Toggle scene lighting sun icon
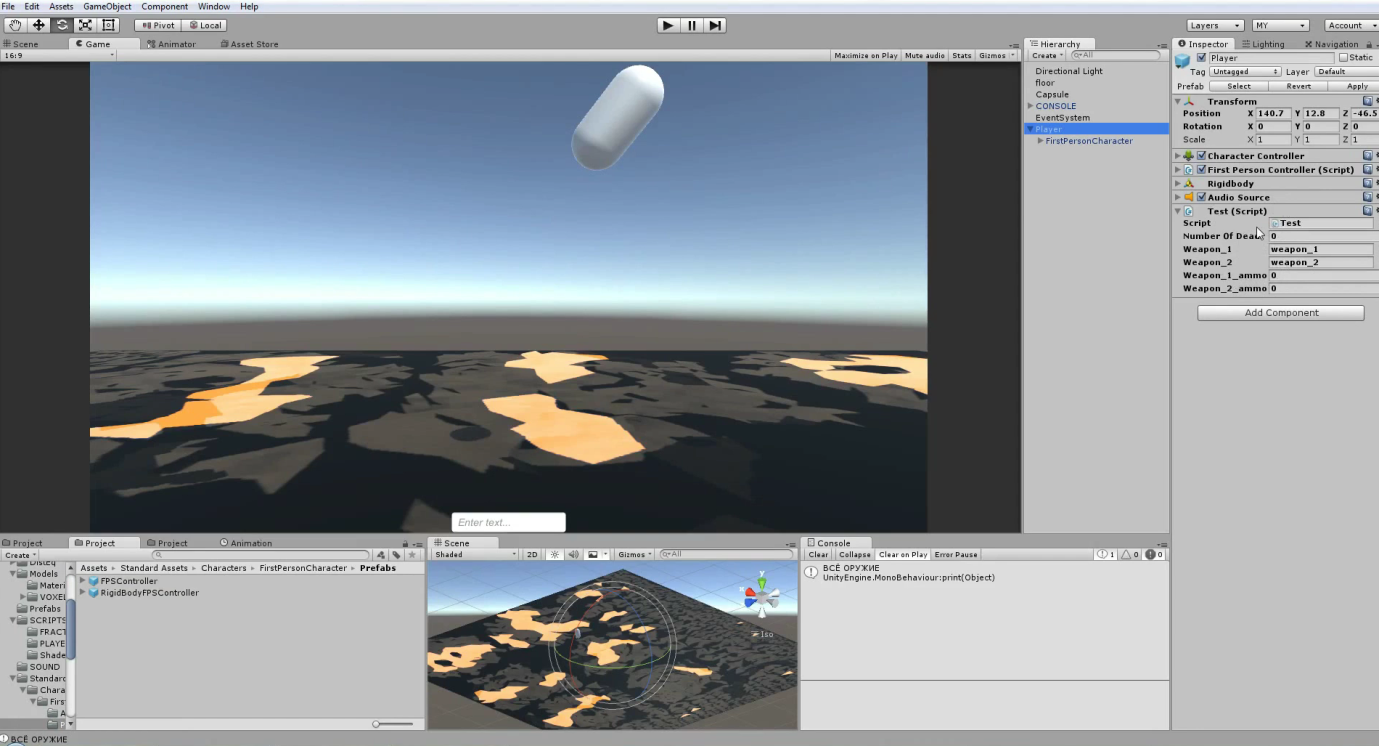Viewport: 1379px width, 746px height. [x=555, y=554]
